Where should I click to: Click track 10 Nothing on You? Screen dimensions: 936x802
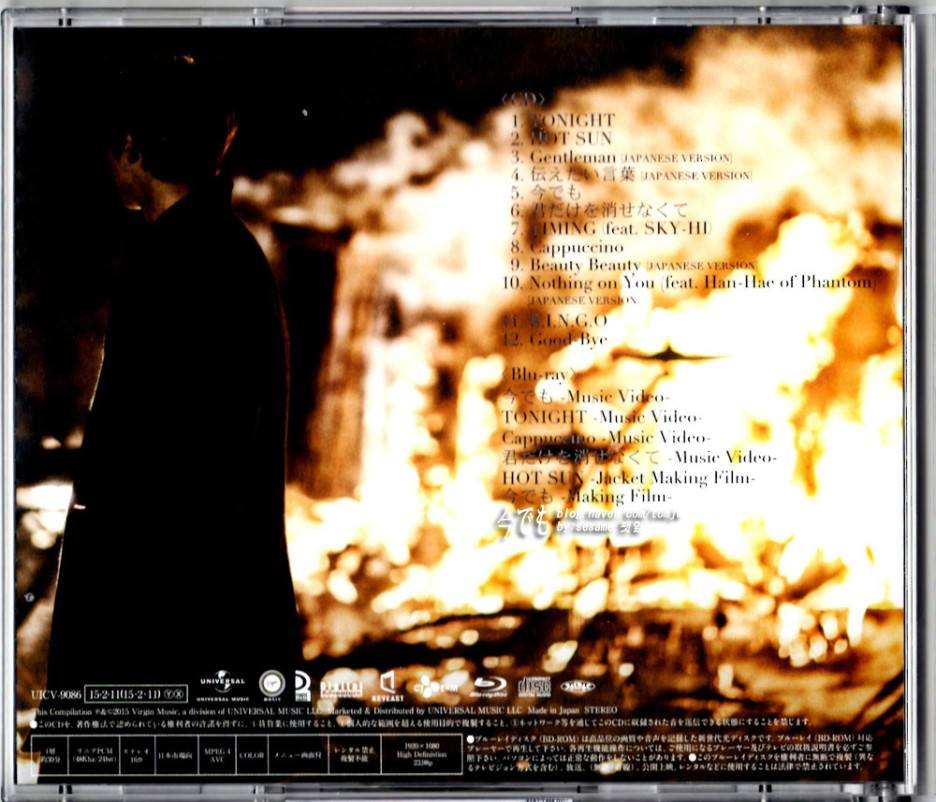689,290
